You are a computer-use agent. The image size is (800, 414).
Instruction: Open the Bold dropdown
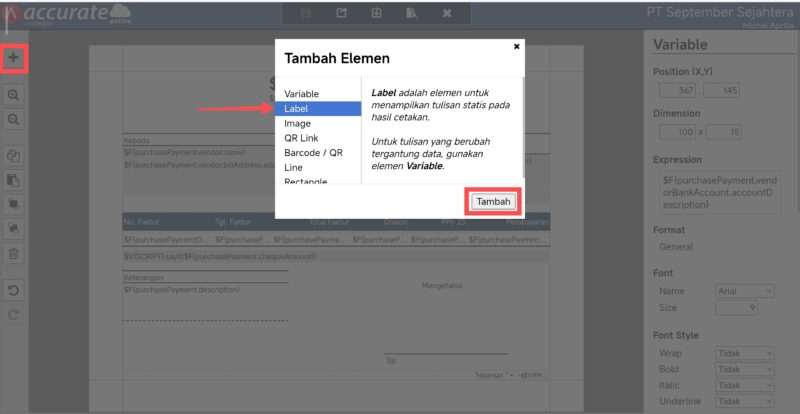745,369
